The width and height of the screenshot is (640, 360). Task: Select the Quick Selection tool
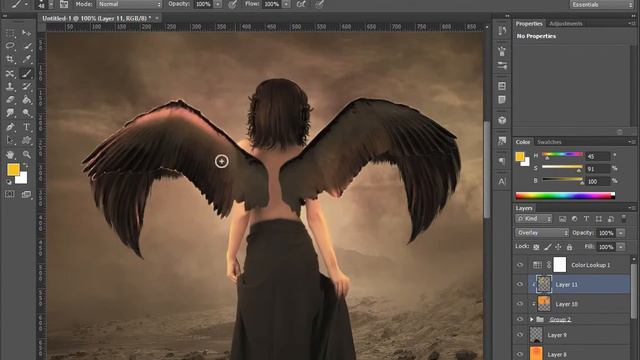point(27,46)
